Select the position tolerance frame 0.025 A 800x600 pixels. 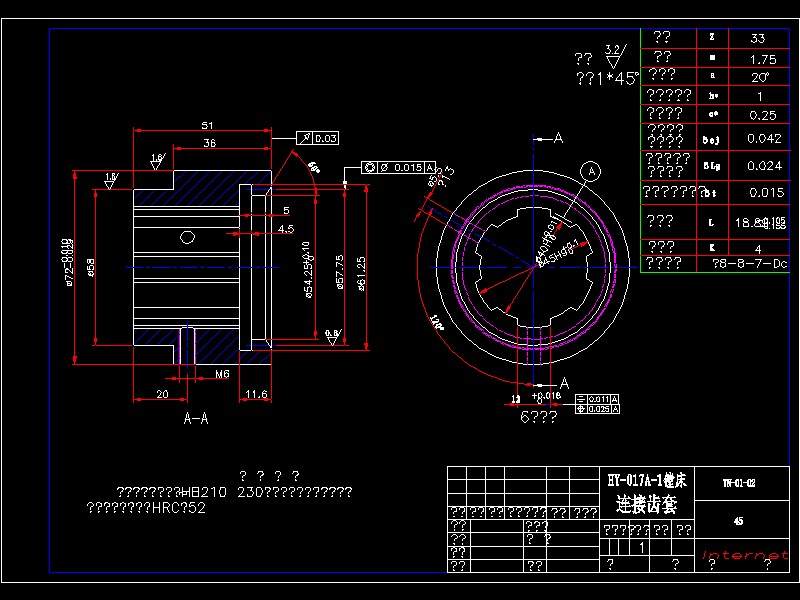coord(597,409)
